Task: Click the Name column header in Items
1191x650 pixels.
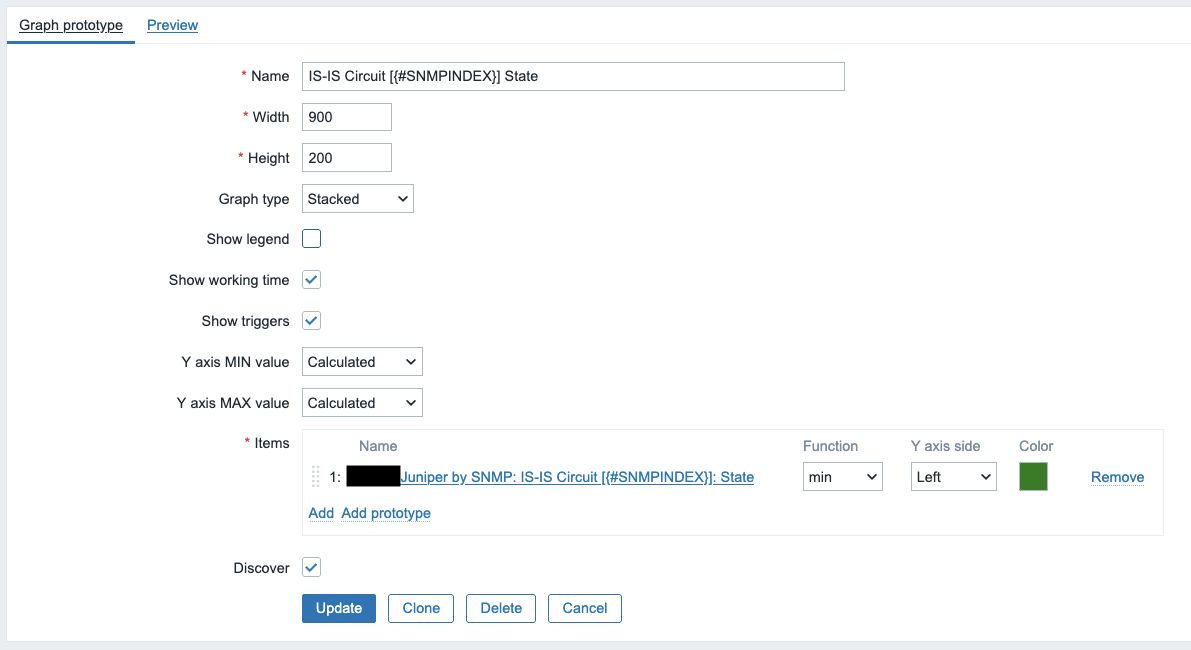Action: (x=378, y=446)
